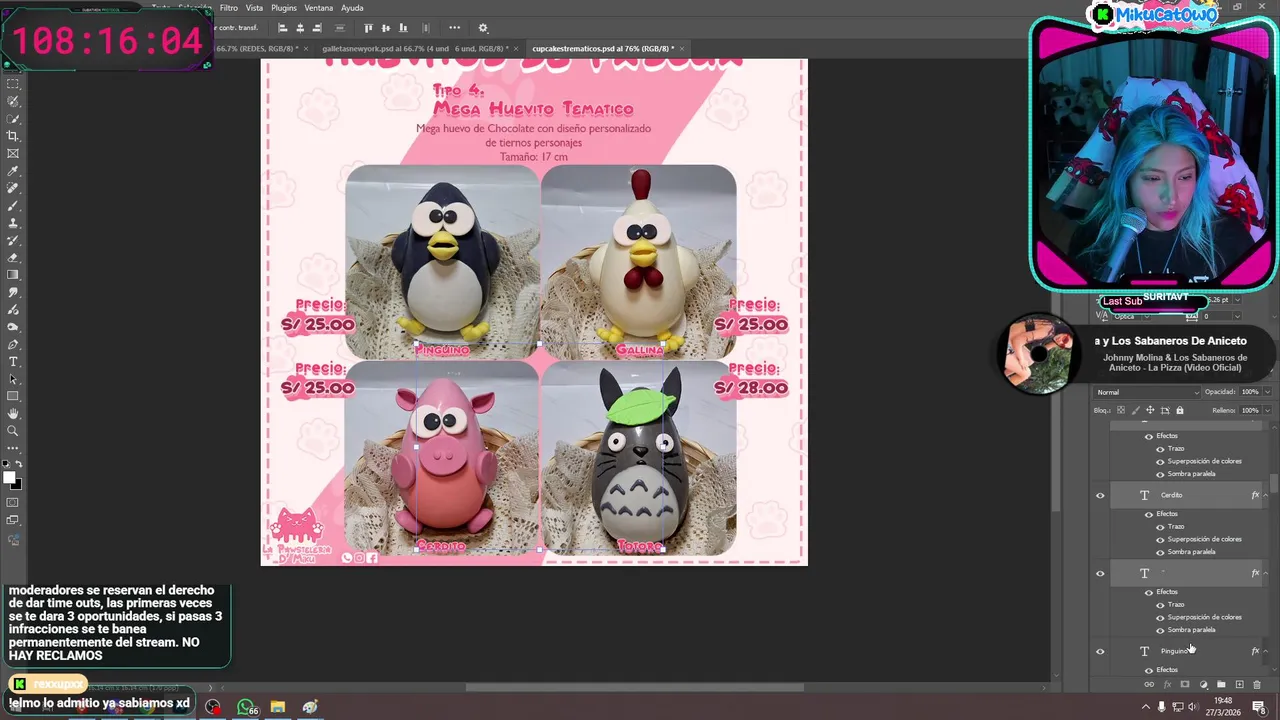Screen dimensions: 1280x720
Task: Link layers using chain icon
Action: click(1149, 685)
